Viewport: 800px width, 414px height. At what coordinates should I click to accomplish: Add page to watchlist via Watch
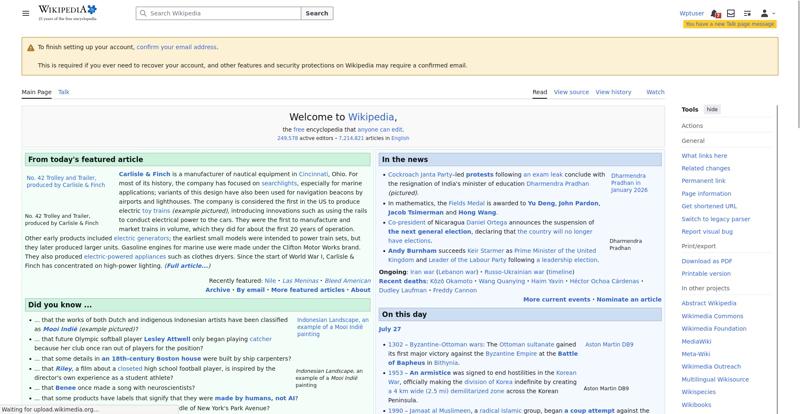655,92
